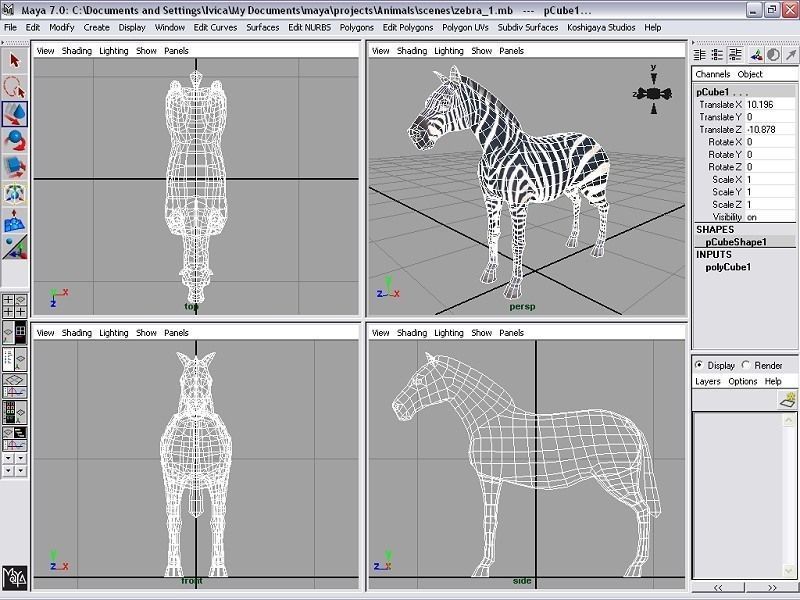Open the Edit NURBS menu

point(309,28)
